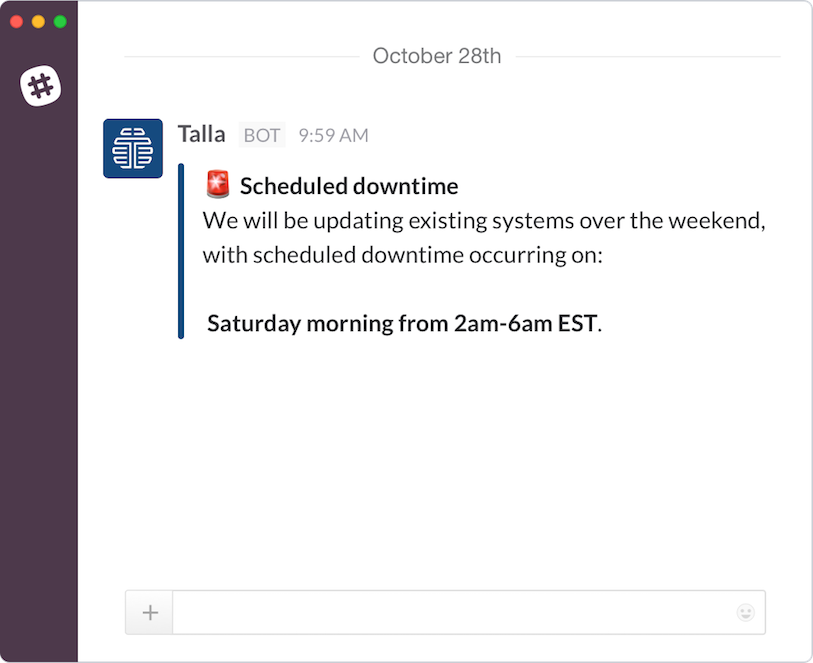Focus the message input field
This screenshot has width=813, height=663.
point(450,612)
